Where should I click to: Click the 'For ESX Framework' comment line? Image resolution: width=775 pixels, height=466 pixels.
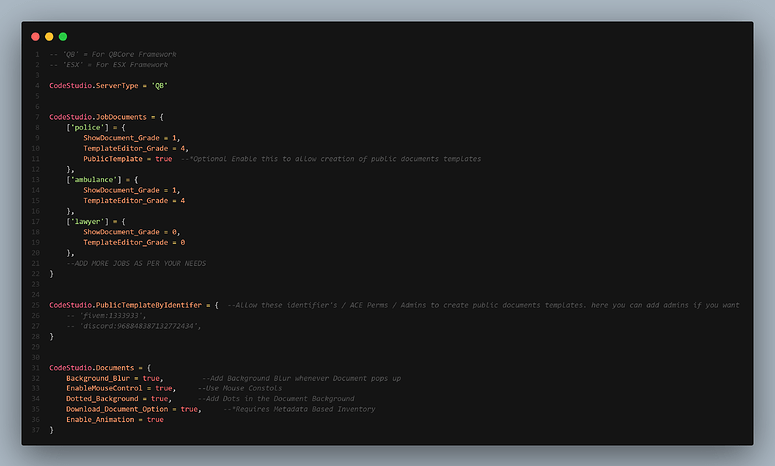(x=108, y=65)
